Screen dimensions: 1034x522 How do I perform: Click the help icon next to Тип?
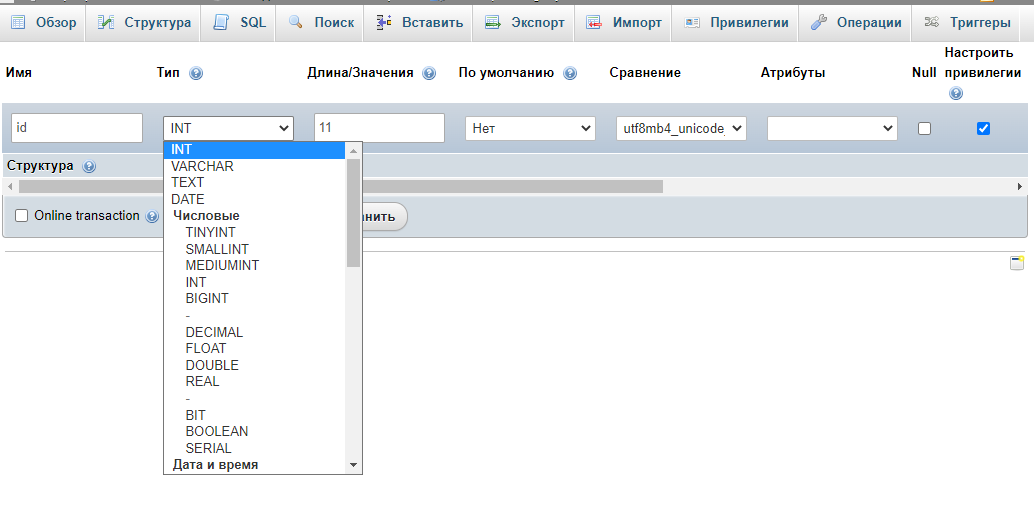[x=196, y=73]
